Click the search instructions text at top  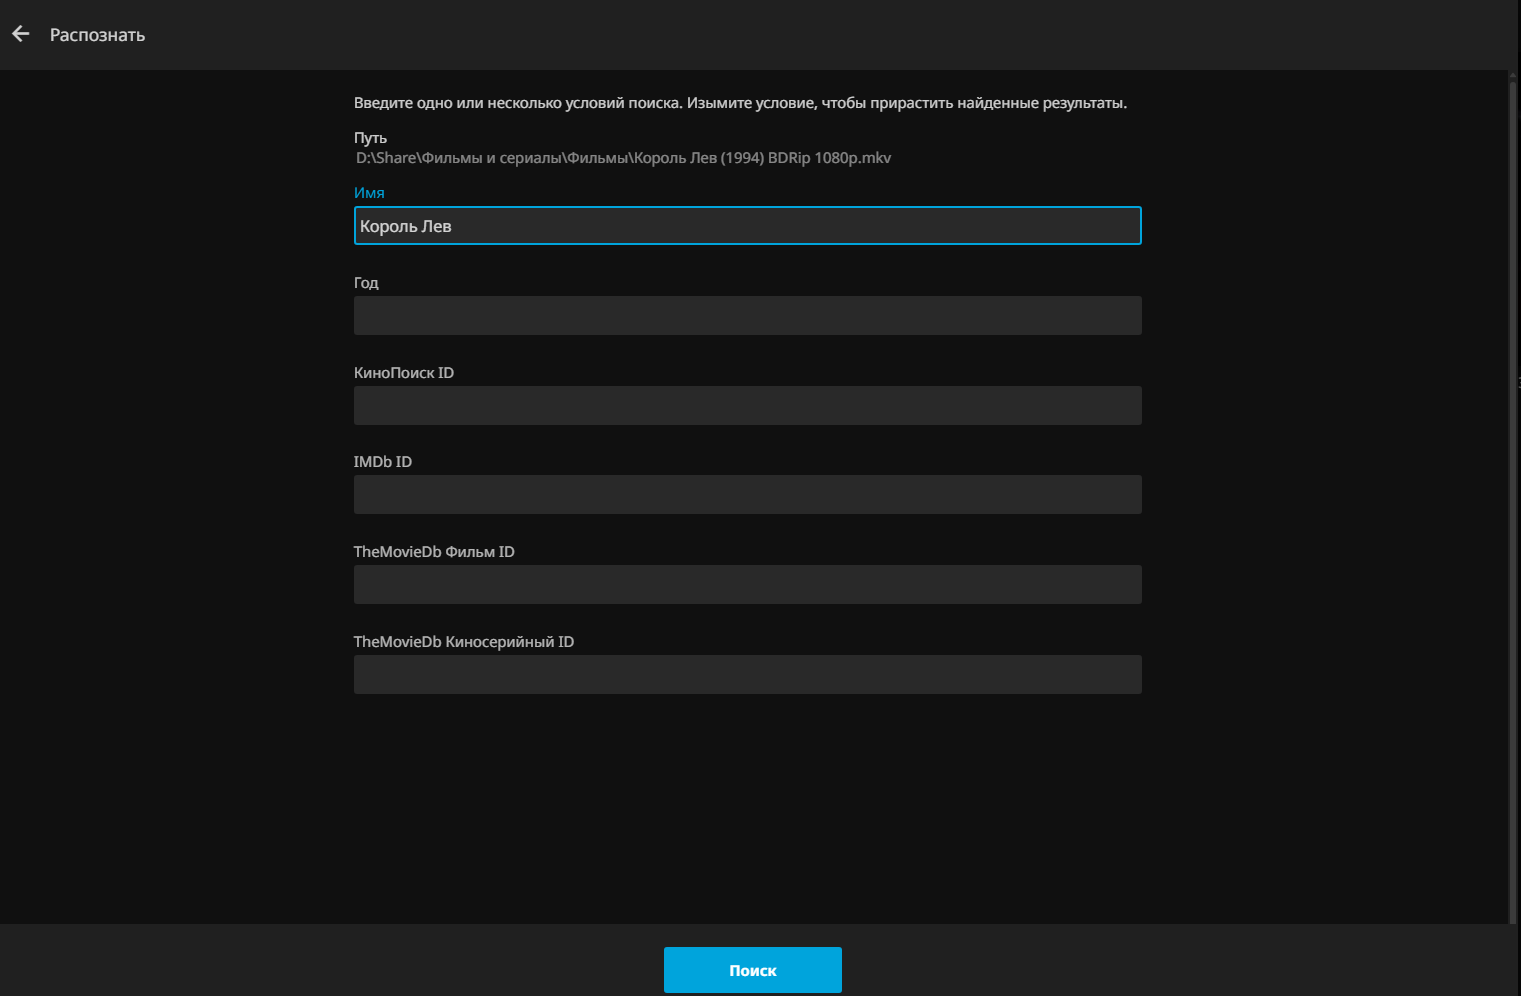tap(740, 103)
